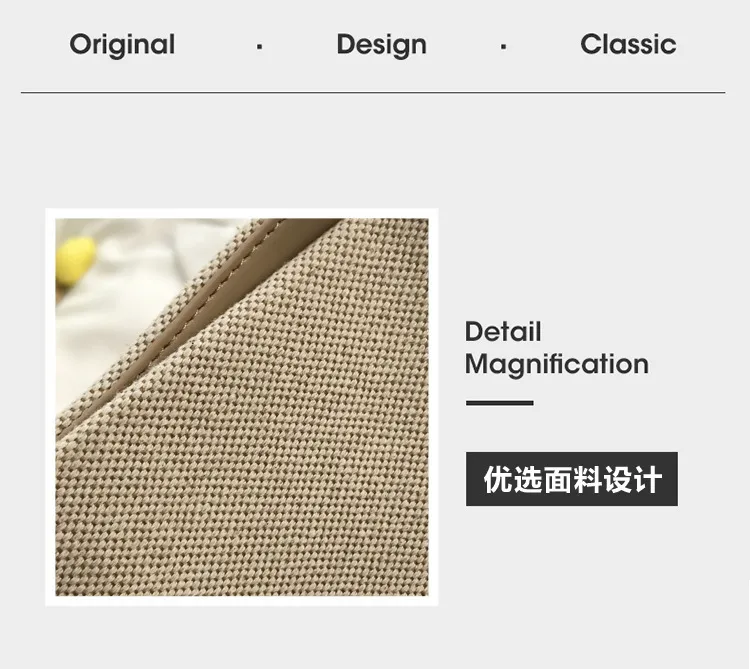Click the "Classic" heading text

coord(628,44)
